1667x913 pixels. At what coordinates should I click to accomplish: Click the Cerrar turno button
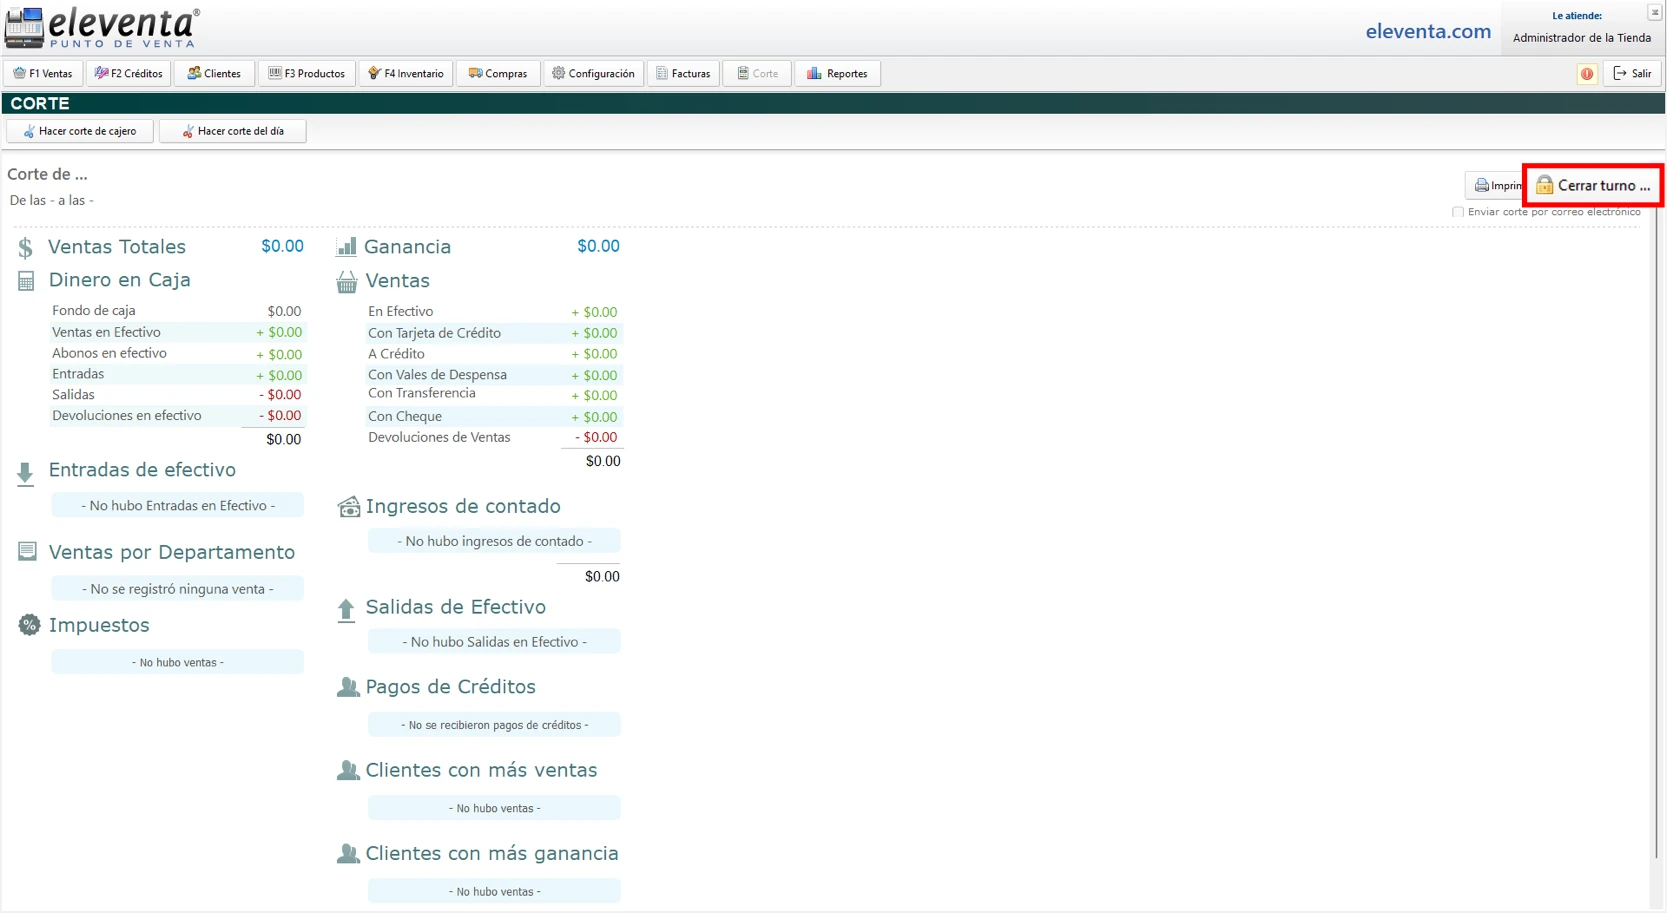point(1593,186)
